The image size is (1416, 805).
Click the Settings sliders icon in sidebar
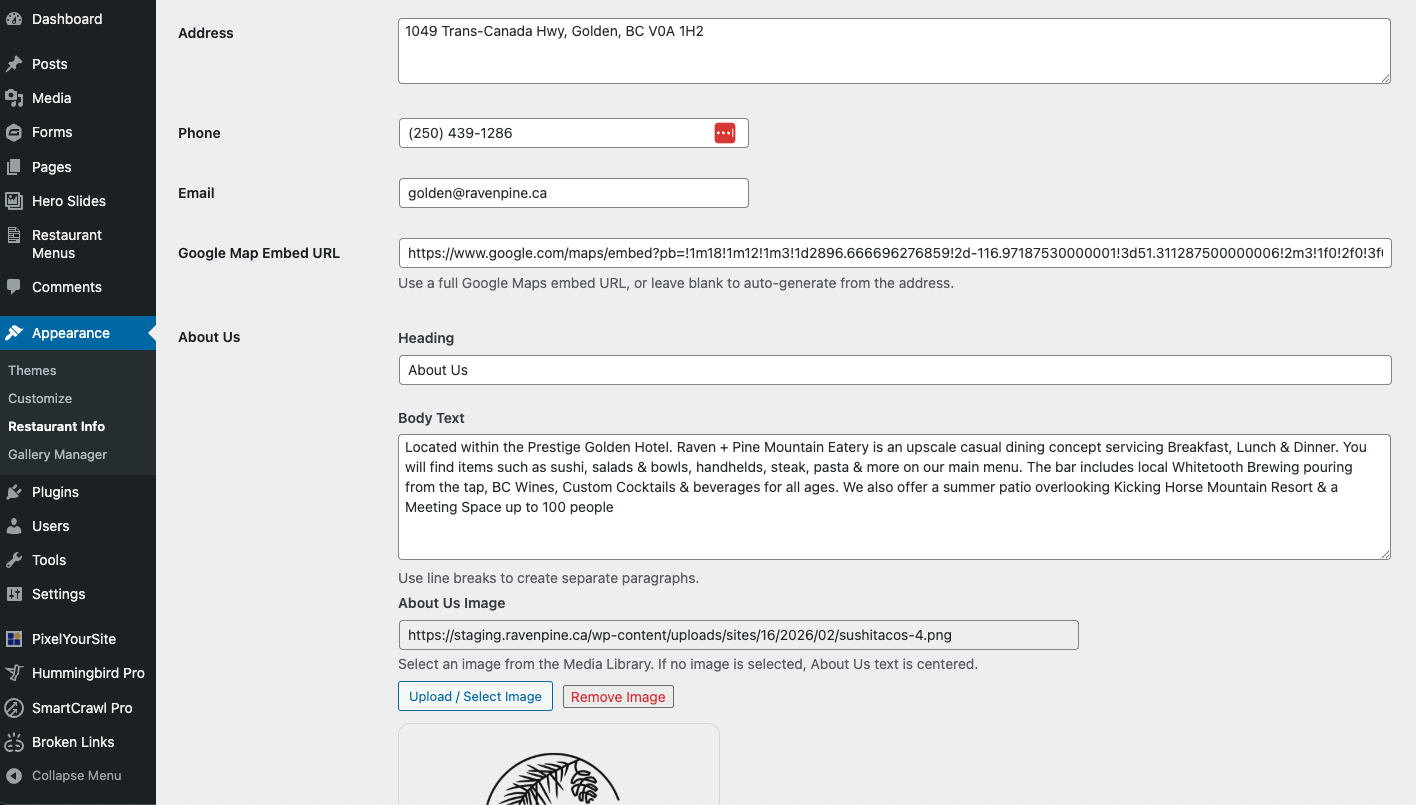(x=14, y=594)
